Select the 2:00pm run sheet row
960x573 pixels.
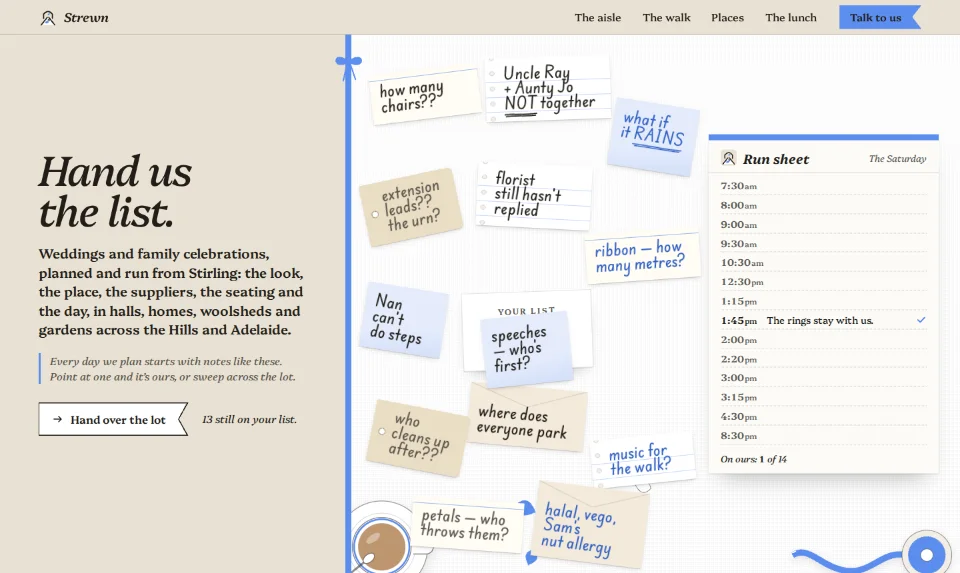[823, 340]
